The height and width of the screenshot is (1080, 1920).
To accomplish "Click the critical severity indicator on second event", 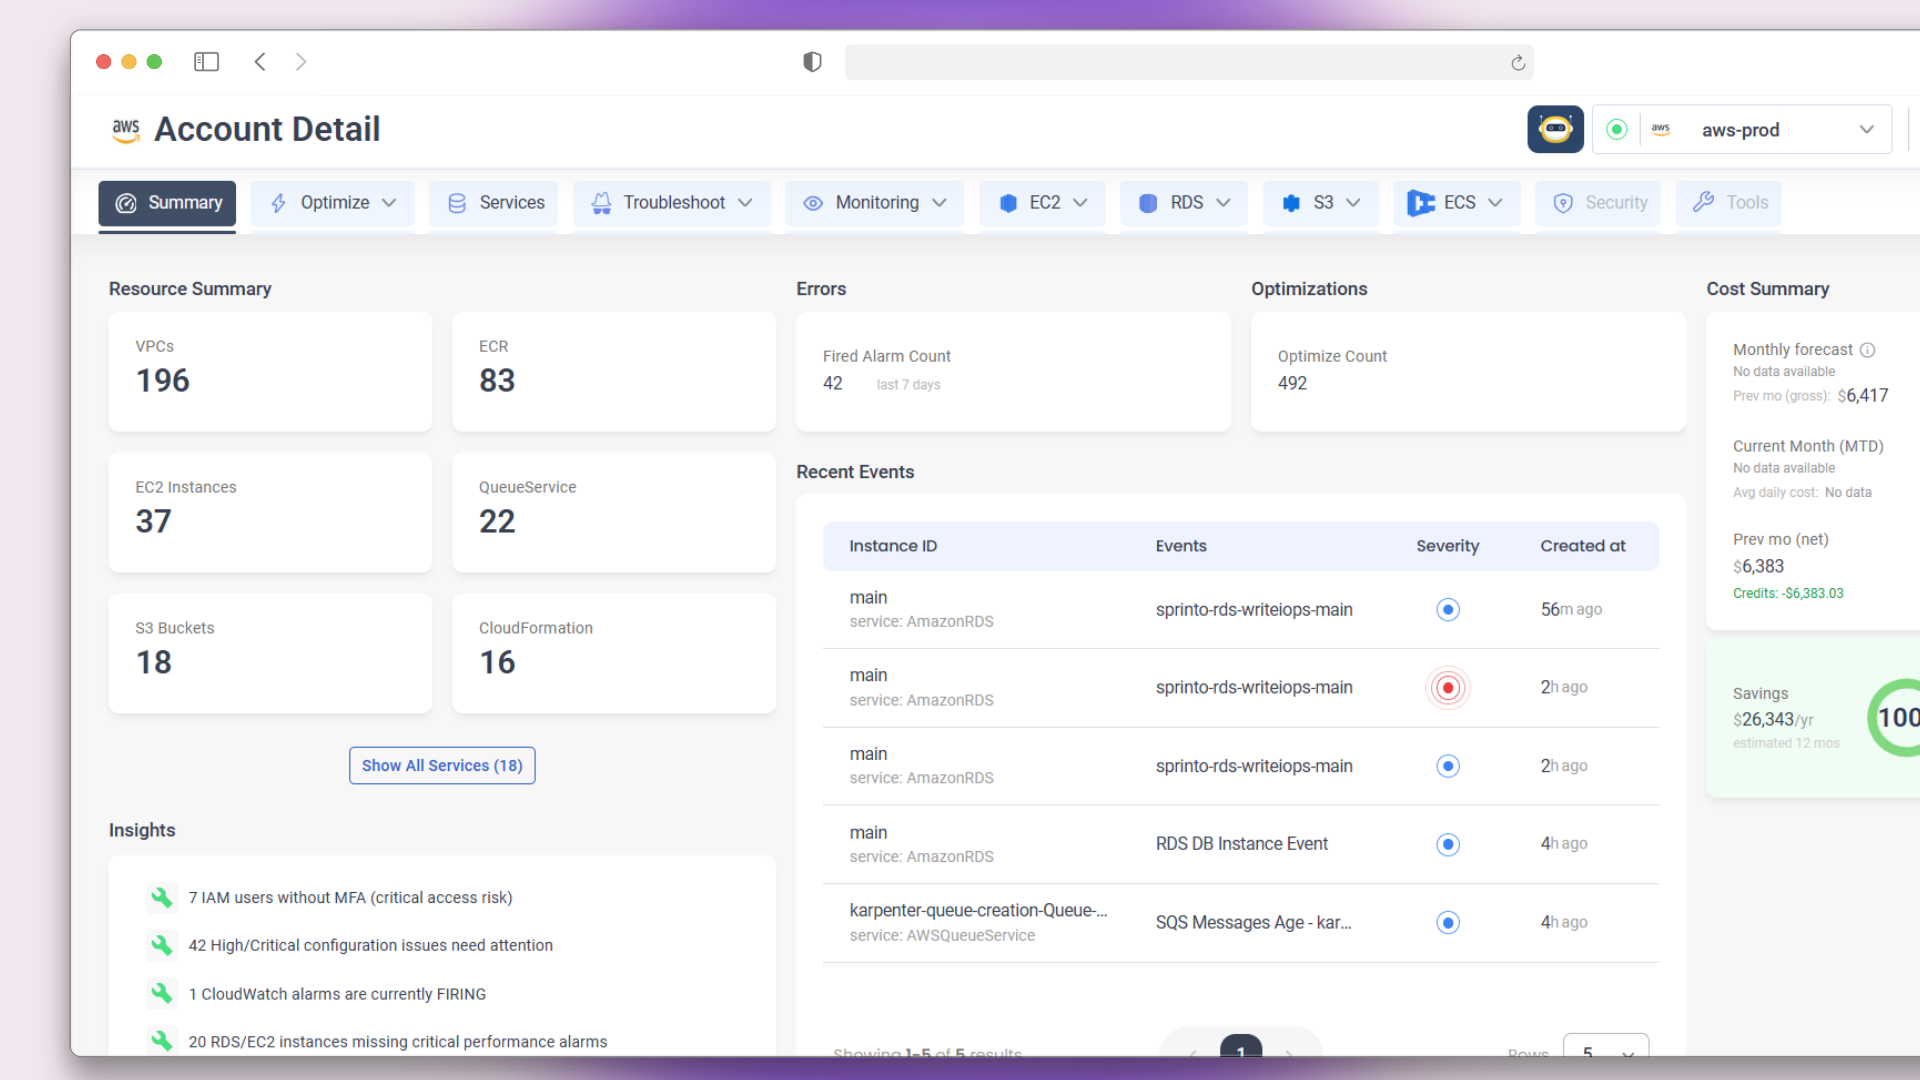I will coord(1447,687).
